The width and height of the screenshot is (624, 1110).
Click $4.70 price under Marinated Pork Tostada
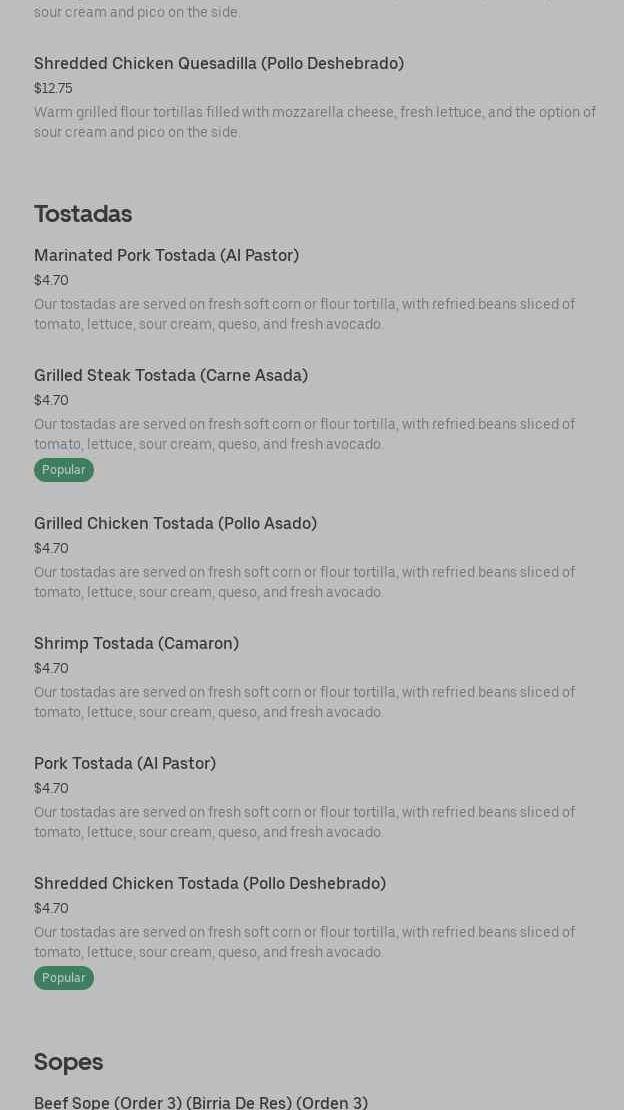coord(51,280)
